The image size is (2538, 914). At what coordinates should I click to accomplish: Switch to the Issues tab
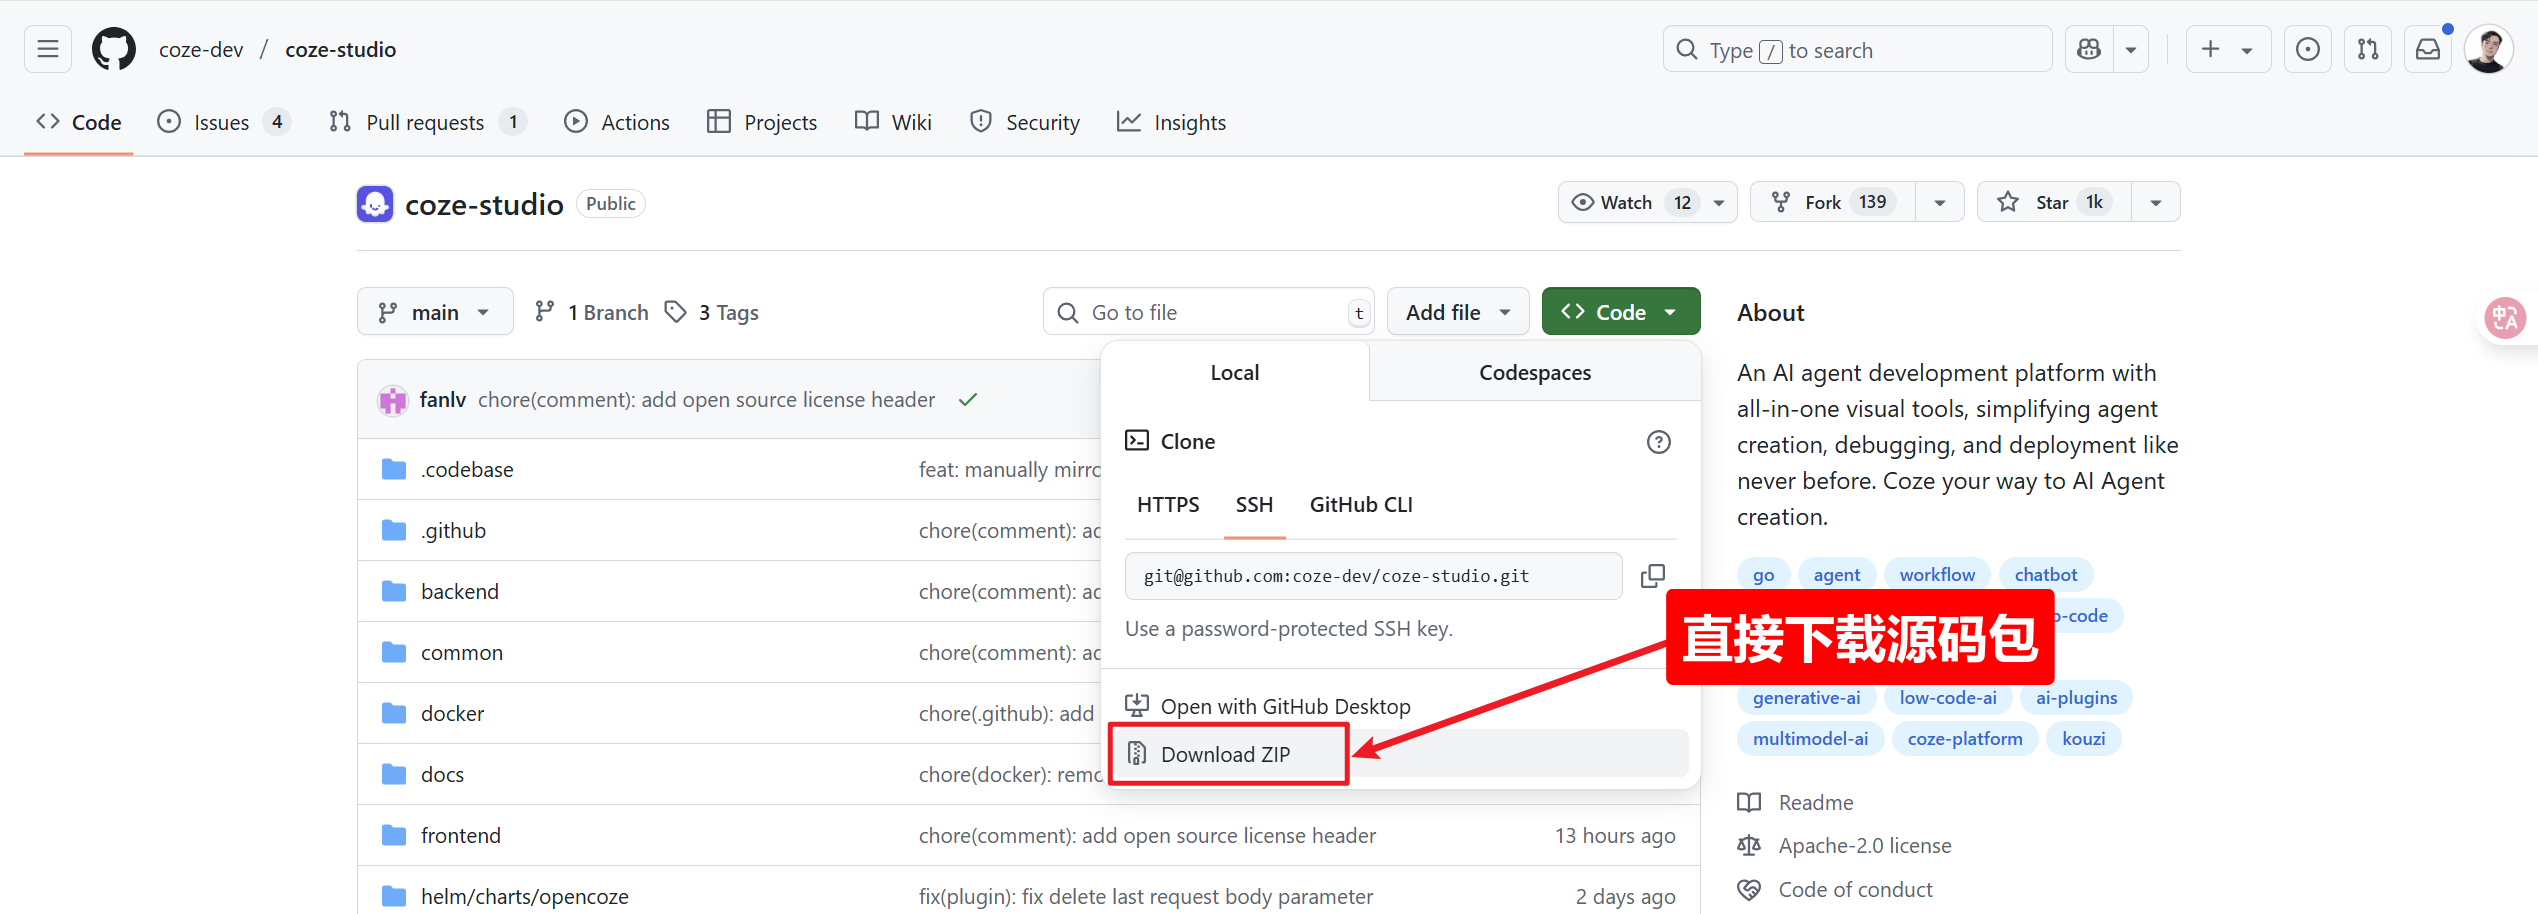[224, 122]
